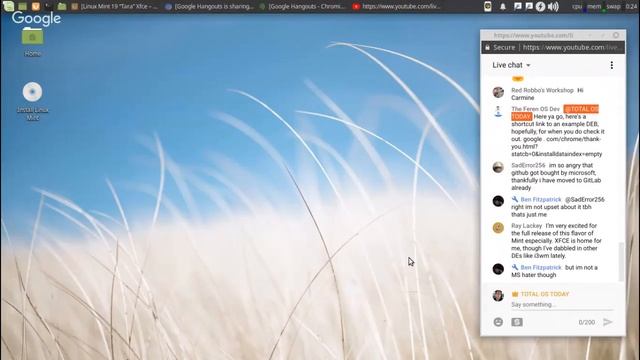Click the cpu monitor in the panel
Screen dimensions: 640x360
578,7
